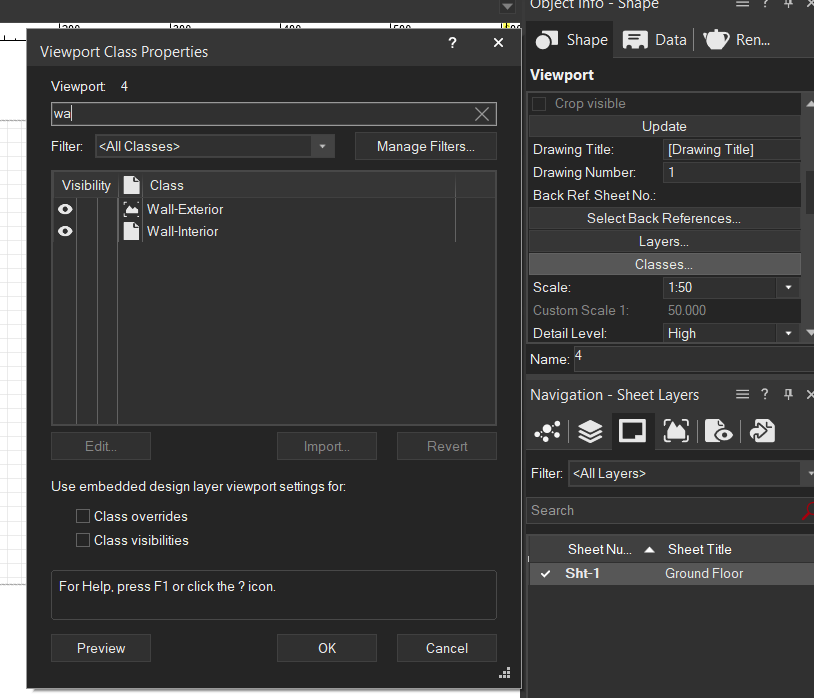Toggle visibility eye for Wall-Interior class
The width and height of the screenshot is (814, 698).
click(x=65, y=231)
